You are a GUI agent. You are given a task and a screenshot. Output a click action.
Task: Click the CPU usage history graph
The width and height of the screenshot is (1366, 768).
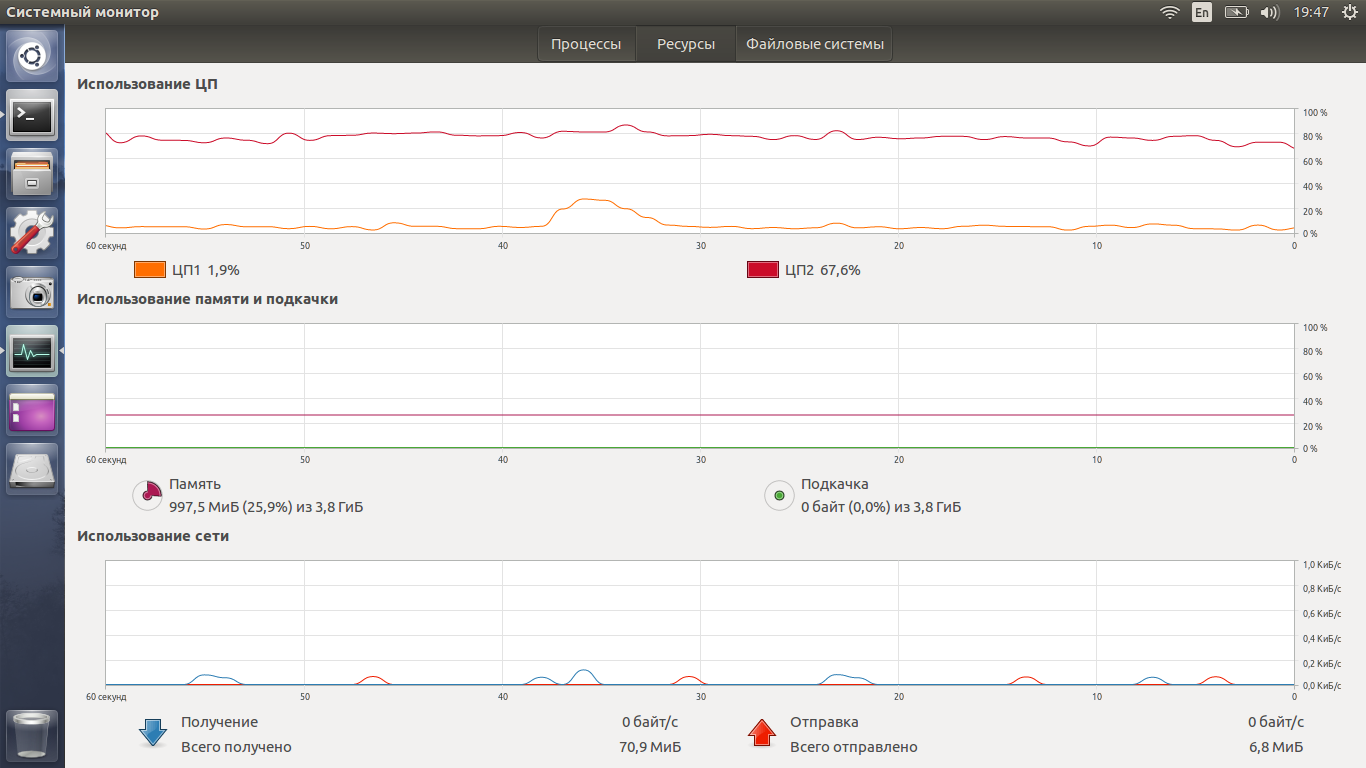click(700, 171)
